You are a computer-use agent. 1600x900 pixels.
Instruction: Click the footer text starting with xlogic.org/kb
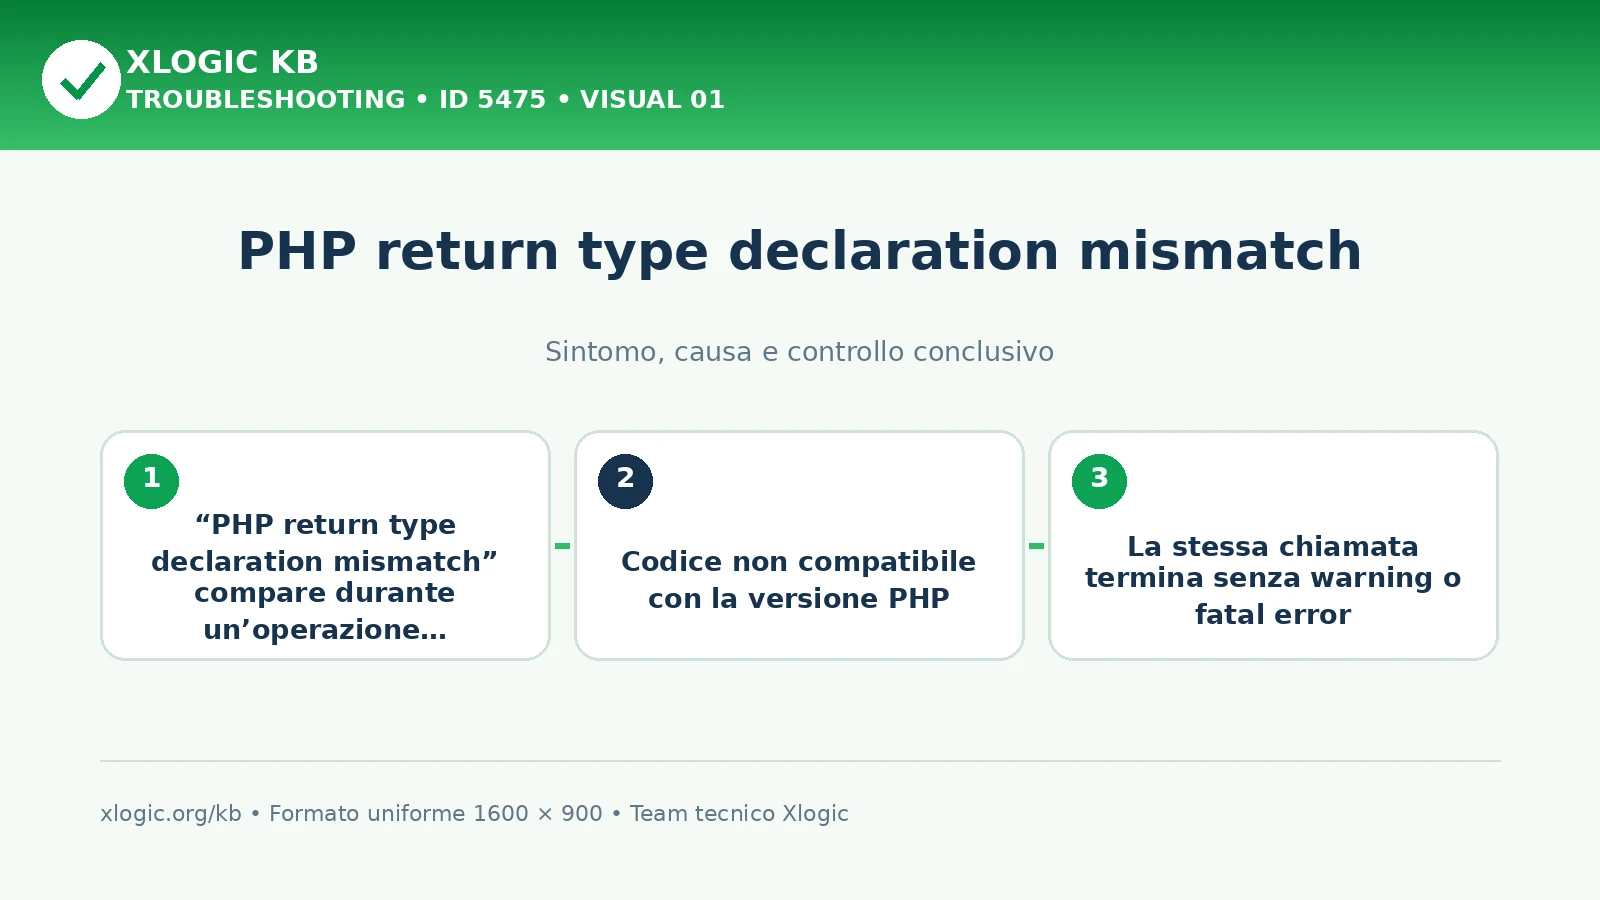[x=474, y=814]
